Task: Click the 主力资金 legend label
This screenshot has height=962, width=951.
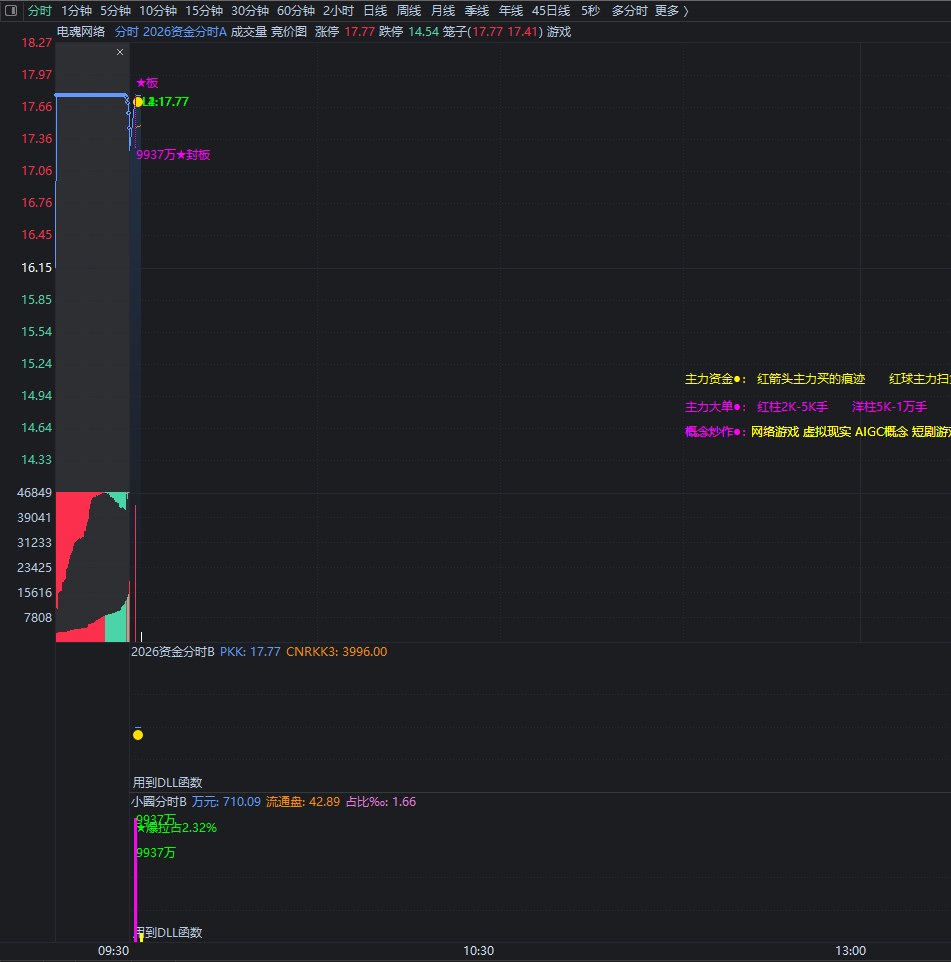Action: coord(715,379)
